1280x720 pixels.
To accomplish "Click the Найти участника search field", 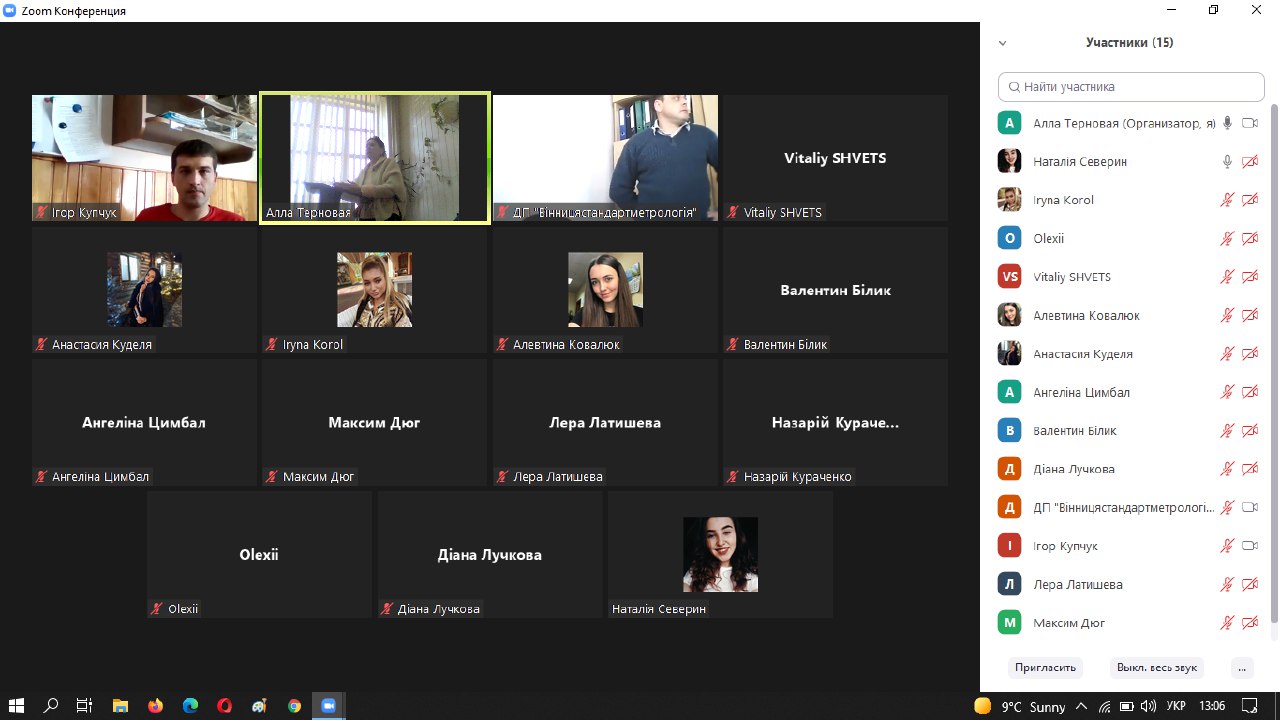I will [1130, 87].
